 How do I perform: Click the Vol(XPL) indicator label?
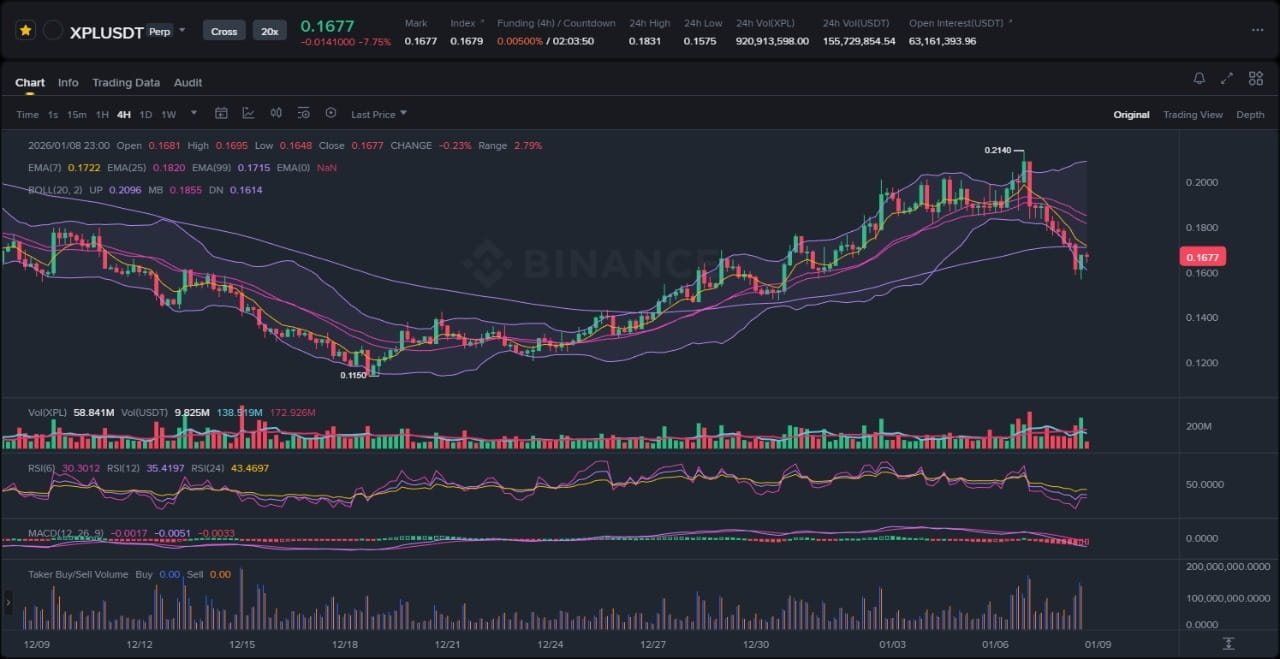47,412
